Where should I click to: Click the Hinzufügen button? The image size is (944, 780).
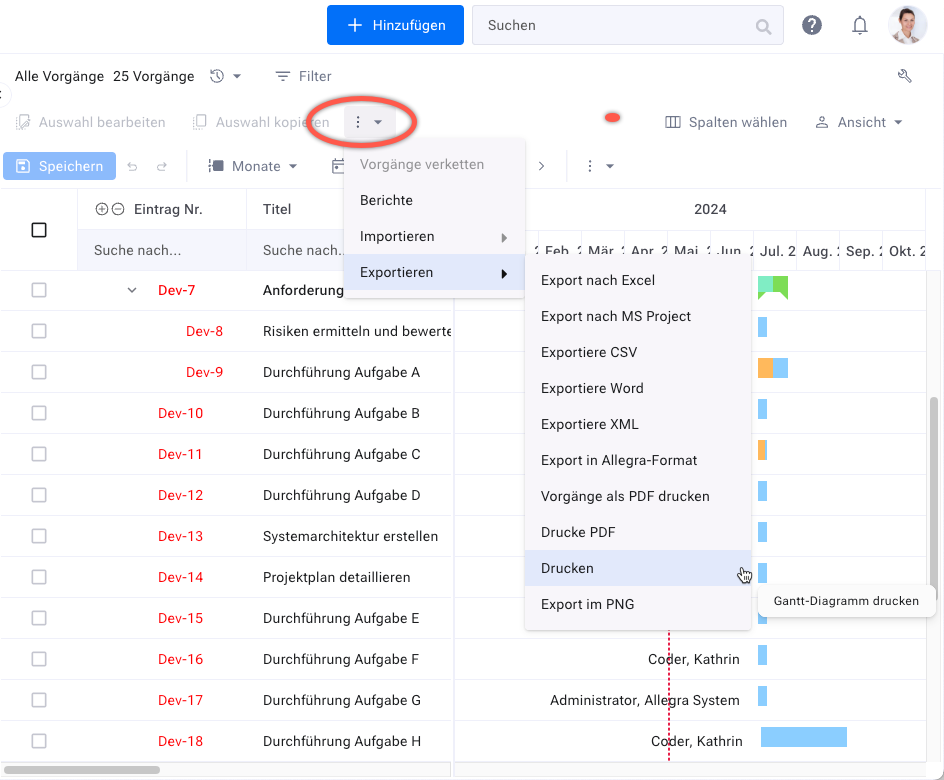pos(395,26)
